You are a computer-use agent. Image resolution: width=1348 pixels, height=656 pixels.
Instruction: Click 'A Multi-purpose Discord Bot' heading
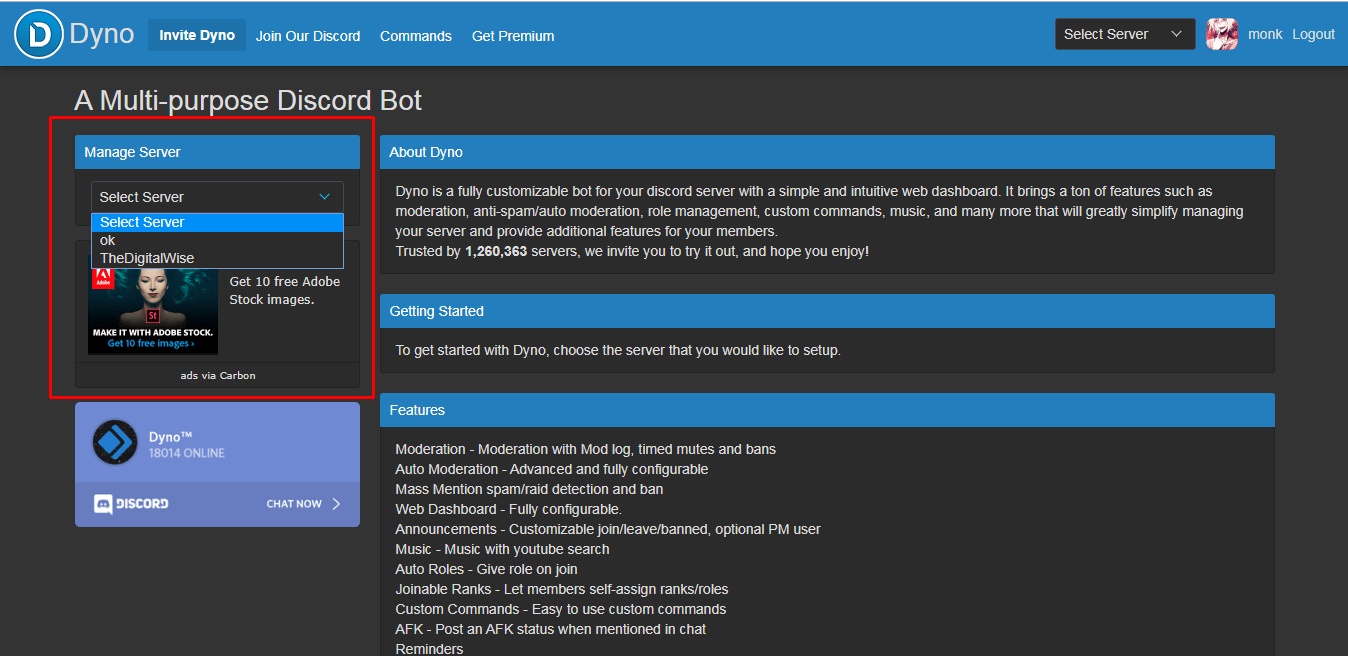click(248, 100)
